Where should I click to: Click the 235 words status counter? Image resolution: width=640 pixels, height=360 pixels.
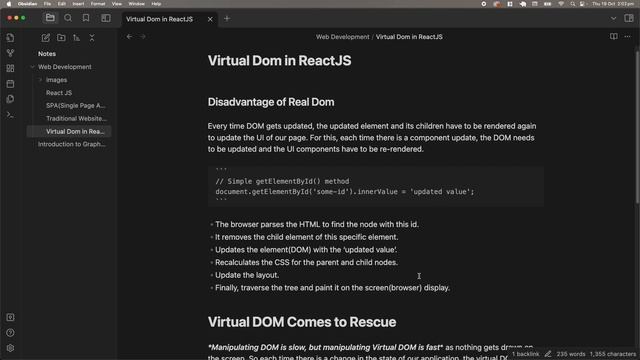pyautogui.click(x=571, y=354)
